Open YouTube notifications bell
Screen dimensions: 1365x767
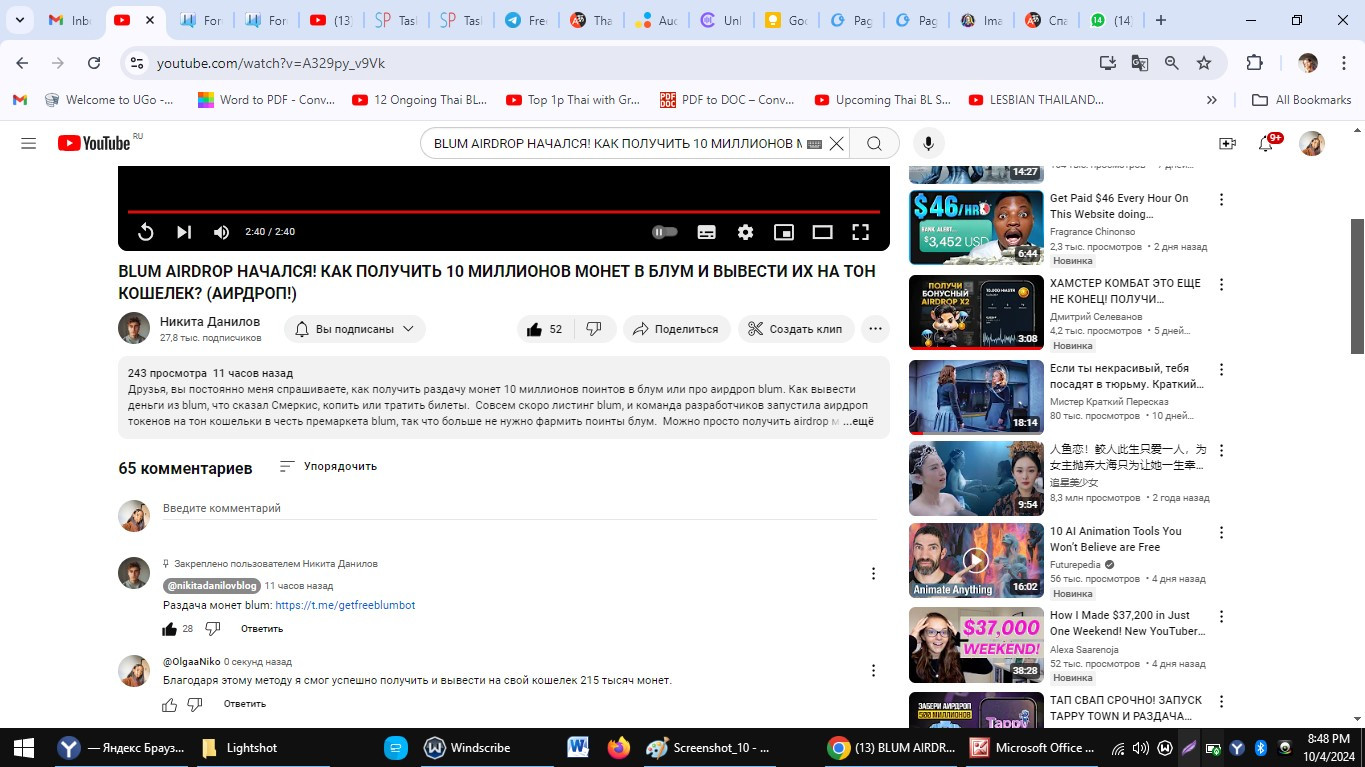(x=1266, y=144)
